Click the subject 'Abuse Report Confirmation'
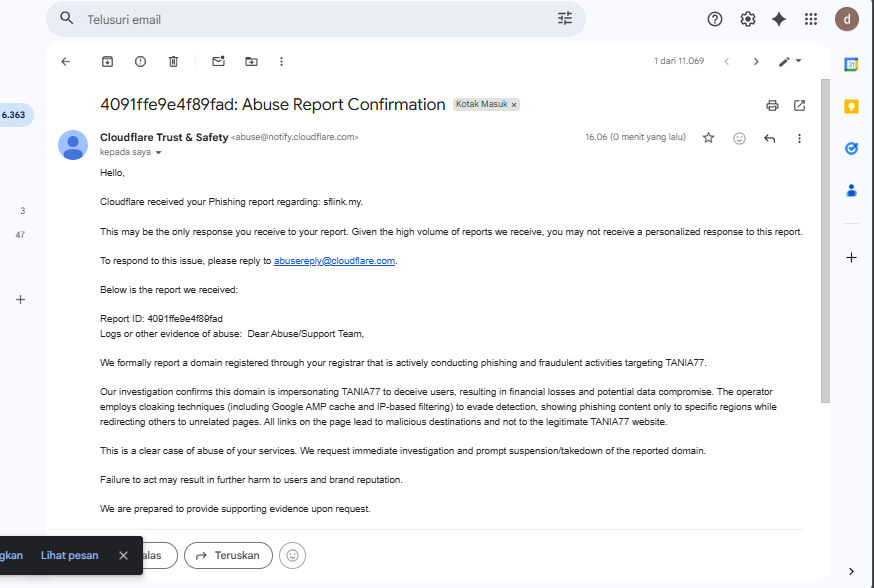874x588 pixels. [x=343, y=104]
